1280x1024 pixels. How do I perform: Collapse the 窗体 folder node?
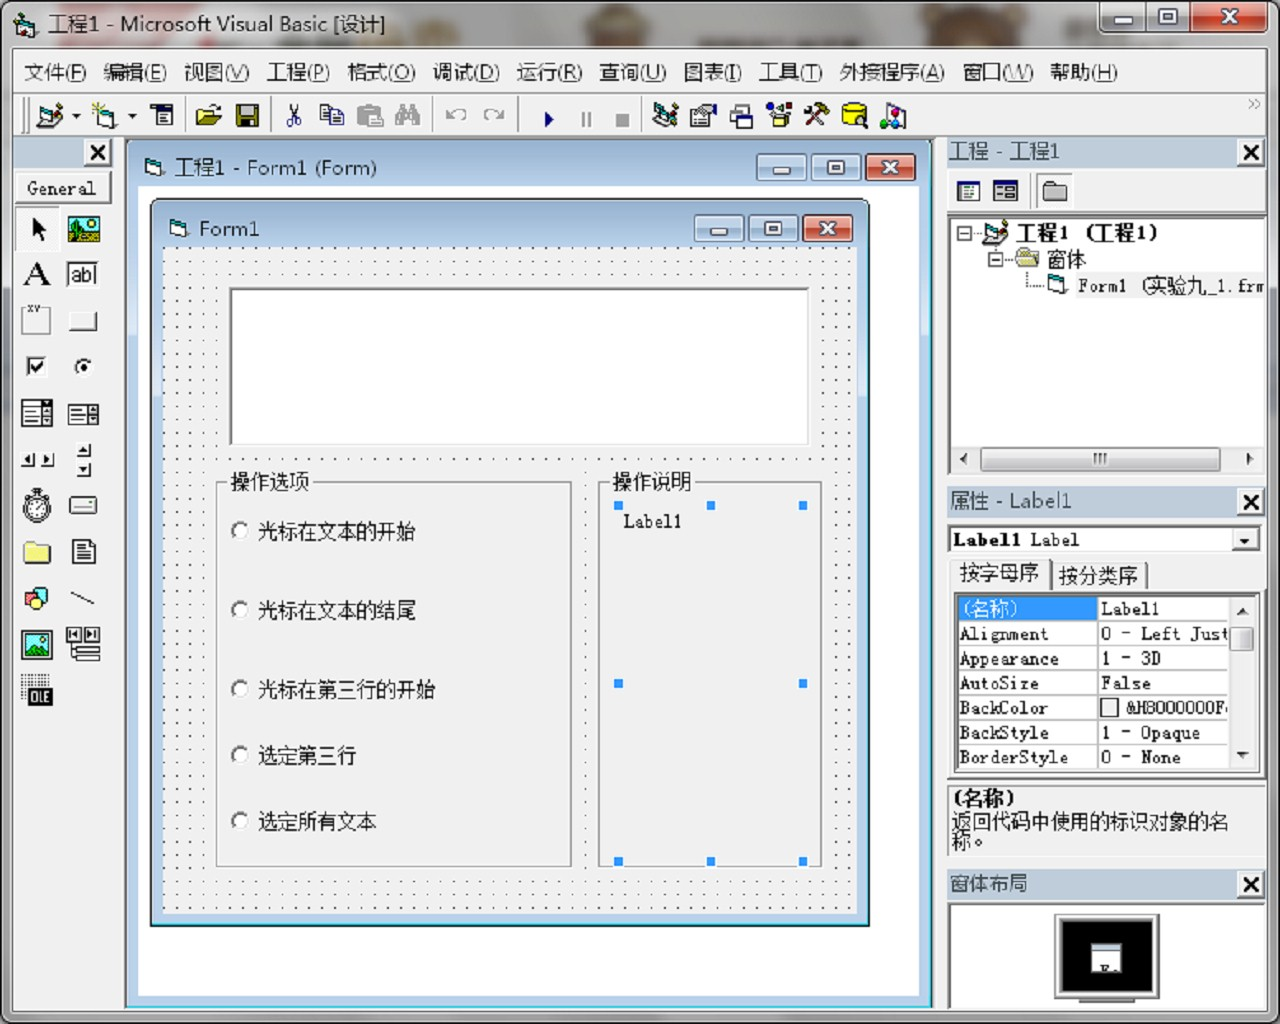pos(996,259)
